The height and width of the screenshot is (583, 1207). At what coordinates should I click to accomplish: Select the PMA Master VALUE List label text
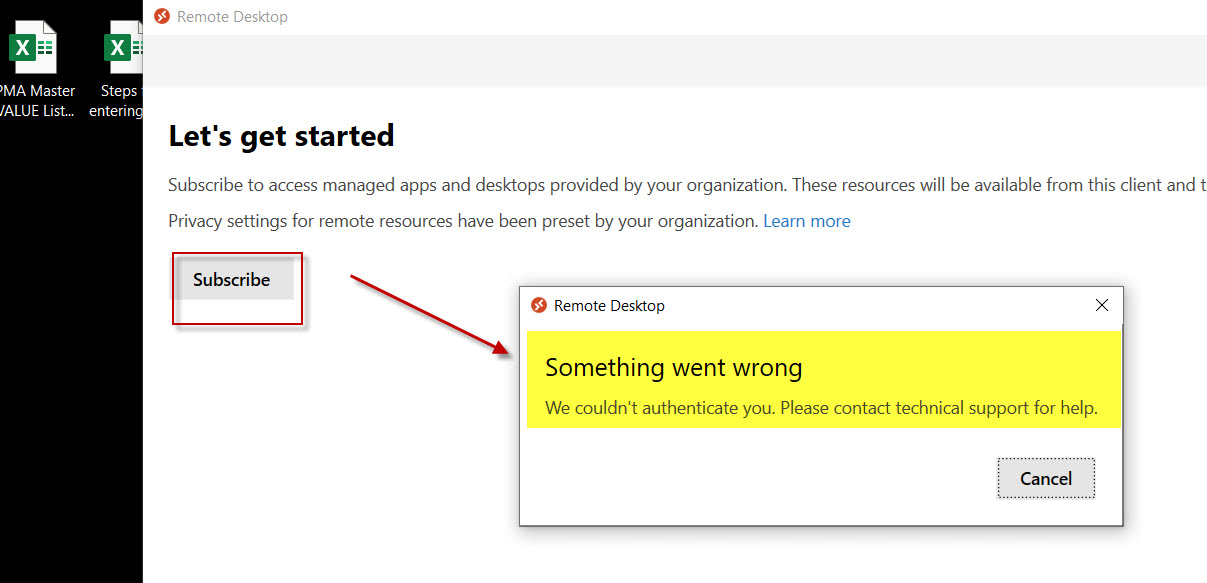38,100
